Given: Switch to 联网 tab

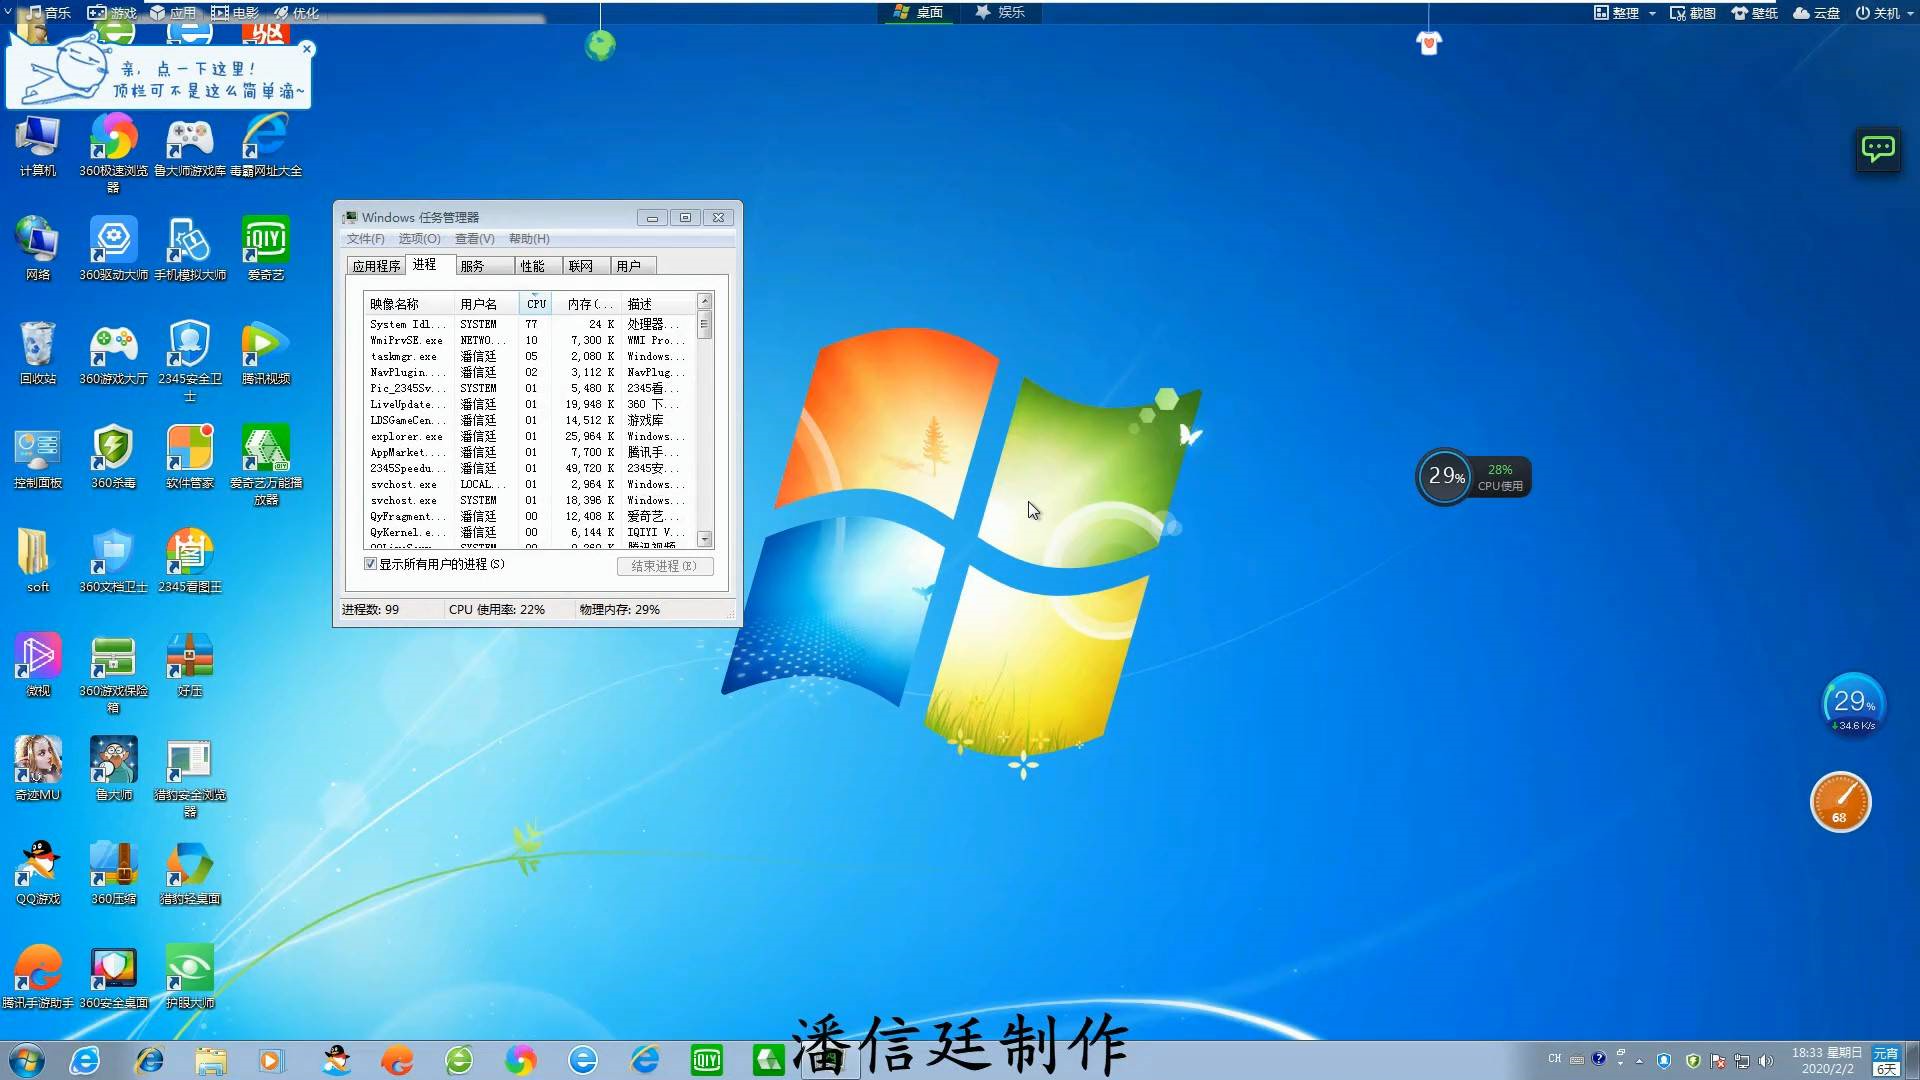Looking at the screenshot, I should coord(586,266).
